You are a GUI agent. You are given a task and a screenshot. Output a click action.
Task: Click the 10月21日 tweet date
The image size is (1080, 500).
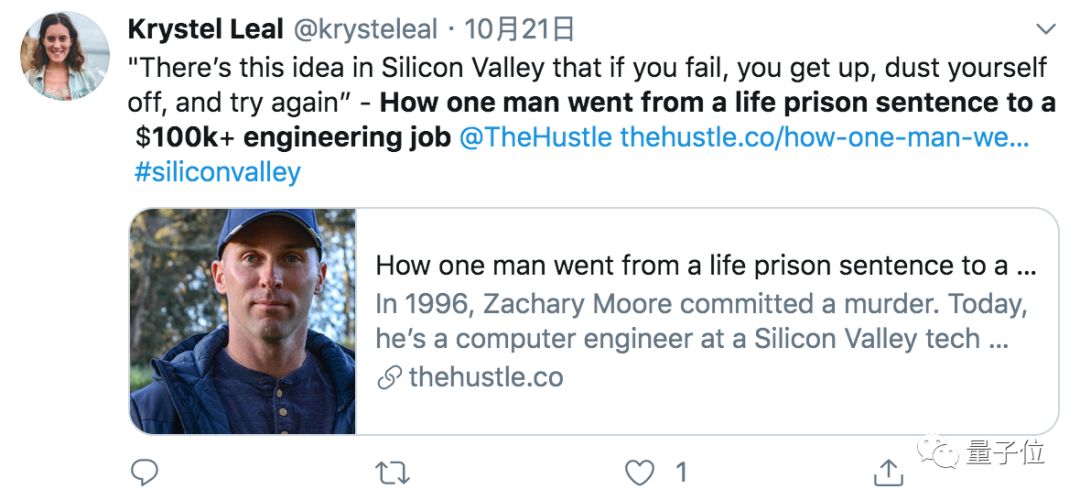click(x=520, y=30)
